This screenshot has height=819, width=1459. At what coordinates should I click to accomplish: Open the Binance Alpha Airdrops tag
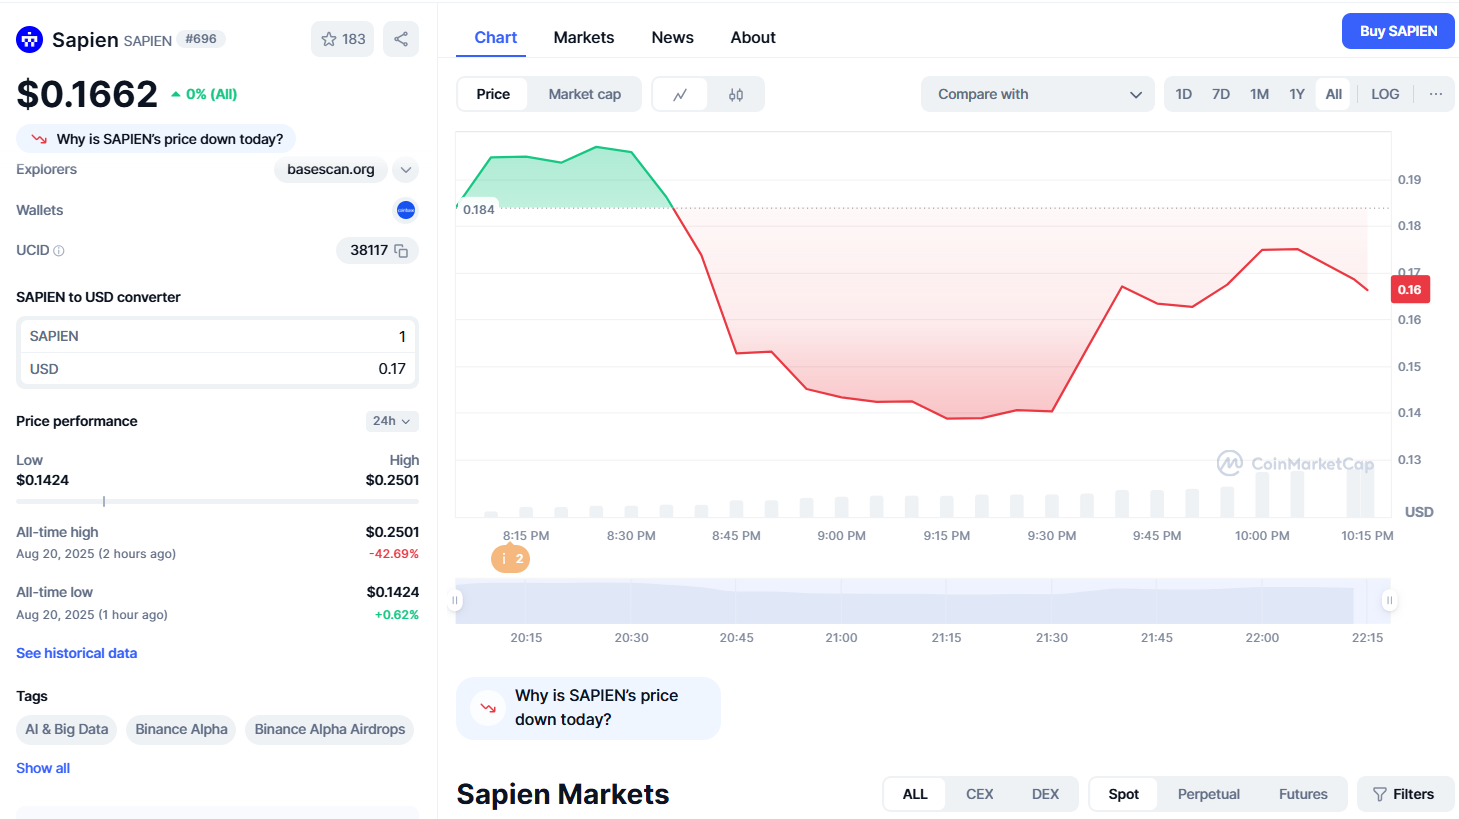pyautogui.click(x=330, y=729)
